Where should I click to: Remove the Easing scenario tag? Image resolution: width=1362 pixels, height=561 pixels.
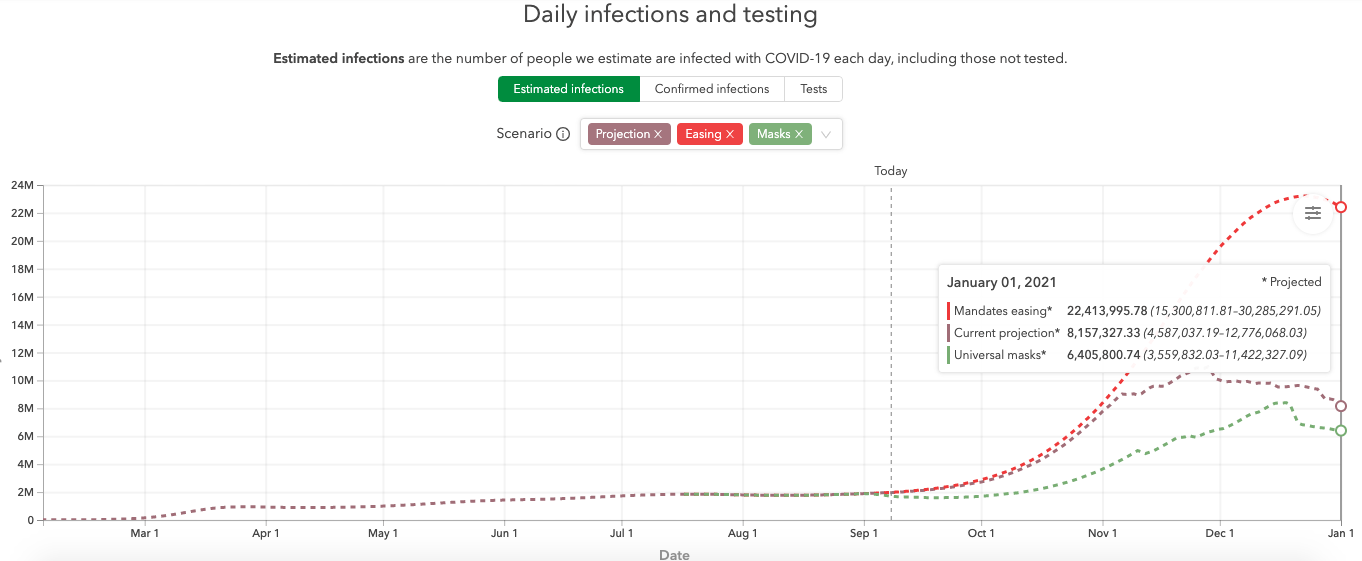730,134
